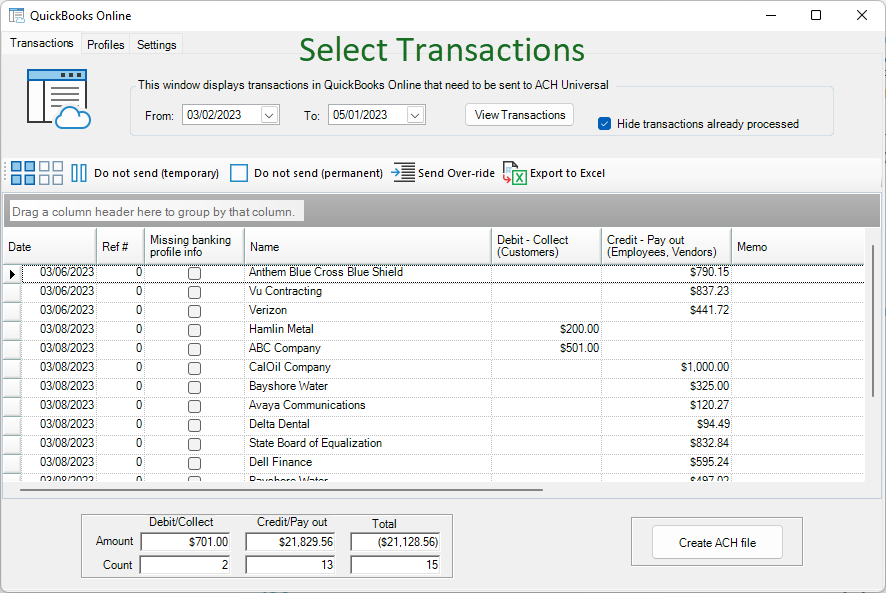Image resolution: width=886 pixels, height=593 pixels.
Task: Select the Dell Finance name cell
Action: pyautogui.click(x=368, y=462)
